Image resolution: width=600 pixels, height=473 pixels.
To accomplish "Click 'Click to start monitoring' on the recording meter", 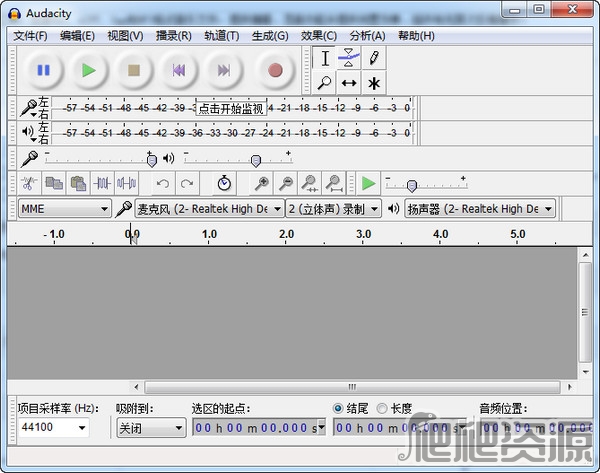I will point(231,109).
